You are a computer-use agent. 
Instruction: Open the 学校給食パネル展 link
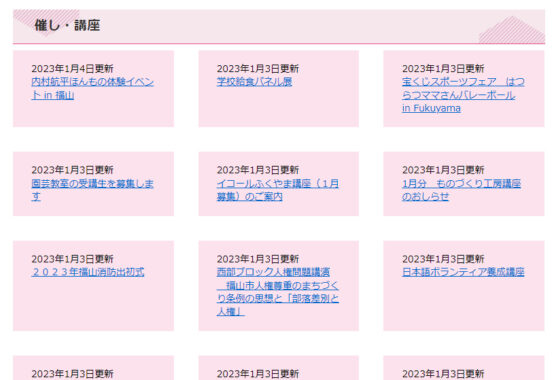254,82
